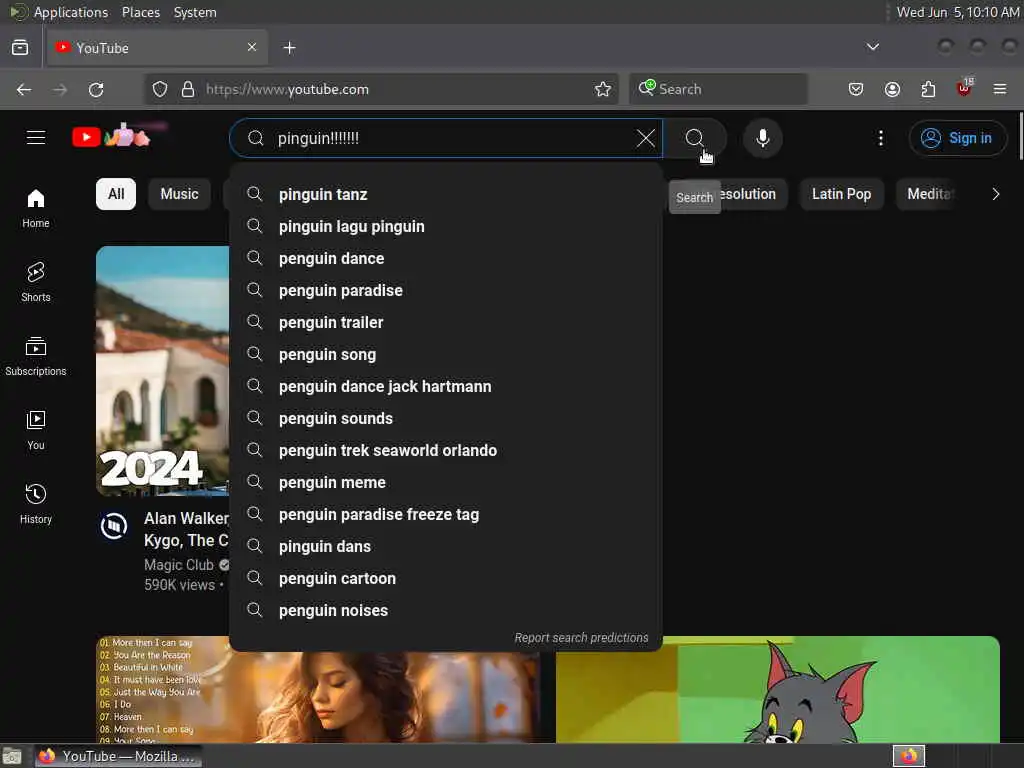Select suggestion pinguin lagu pinguin
This screenshot has width=1024, height=768.
click(446, 226)
